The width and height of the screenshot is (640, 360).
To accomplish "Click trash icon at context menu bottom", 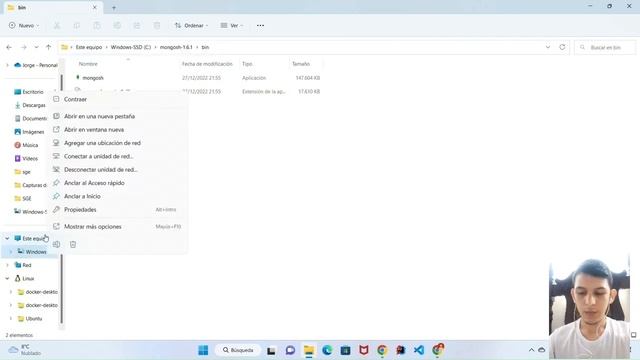I will [x=73, y=244].
